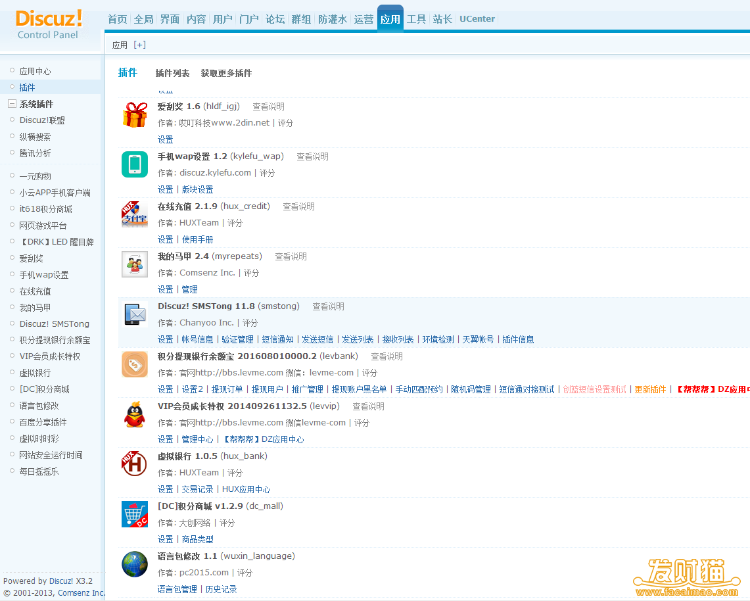Click the shopping cart icon for [DC]积分商城
Viewport: 750px width, 601px height.
135,514
